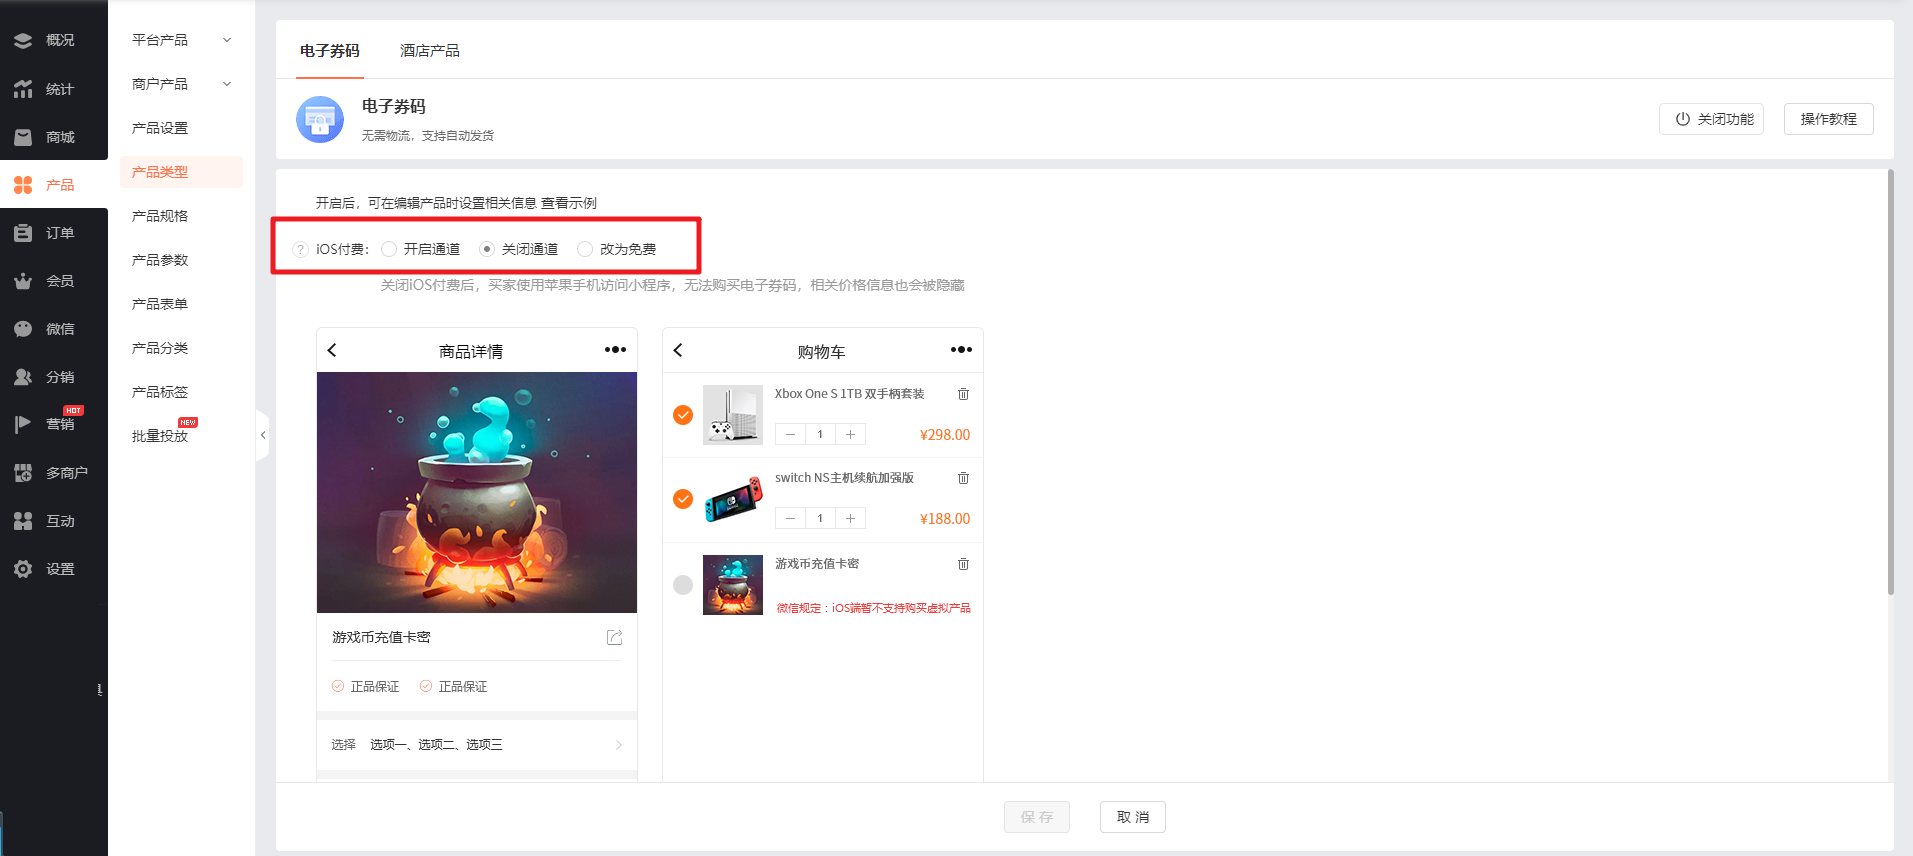Viewport: 1913px width, 856px height.
Task: Increase Xbox One S quantity
Action: pos(850,434)
